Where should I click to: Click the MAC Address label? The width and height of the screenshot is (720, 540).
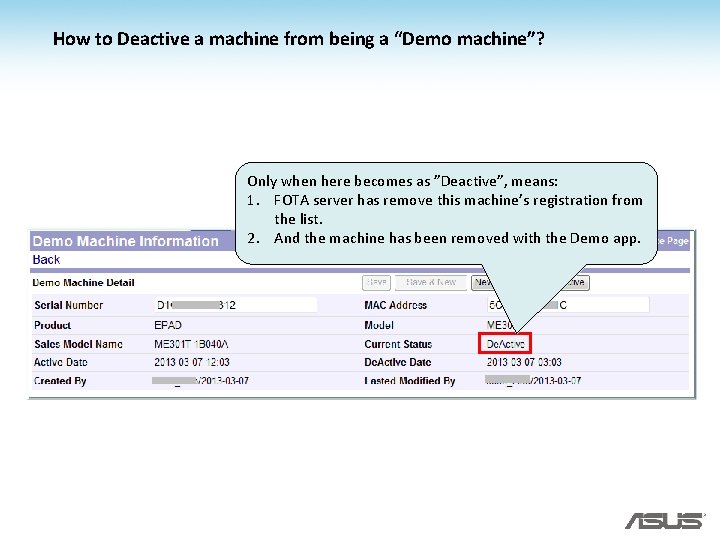(x=395, y=305)
